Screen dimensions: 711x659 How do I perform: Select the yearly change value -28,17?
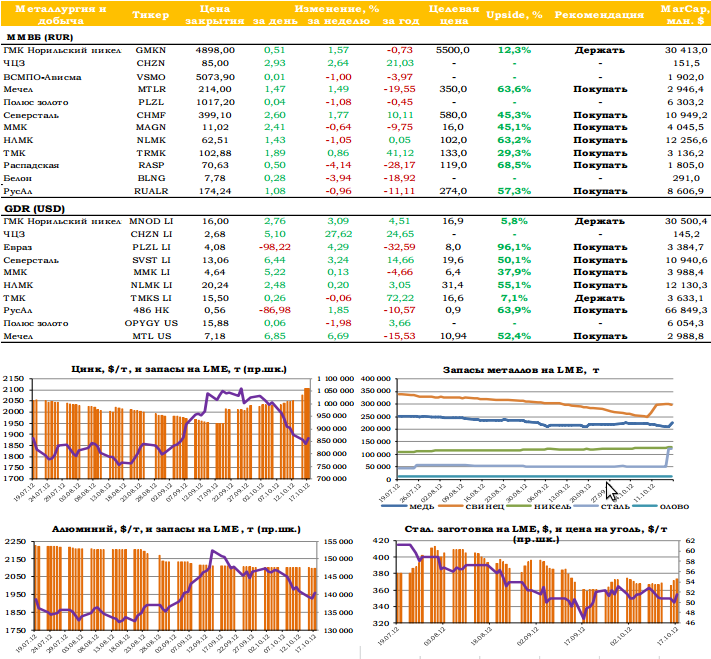399,166
